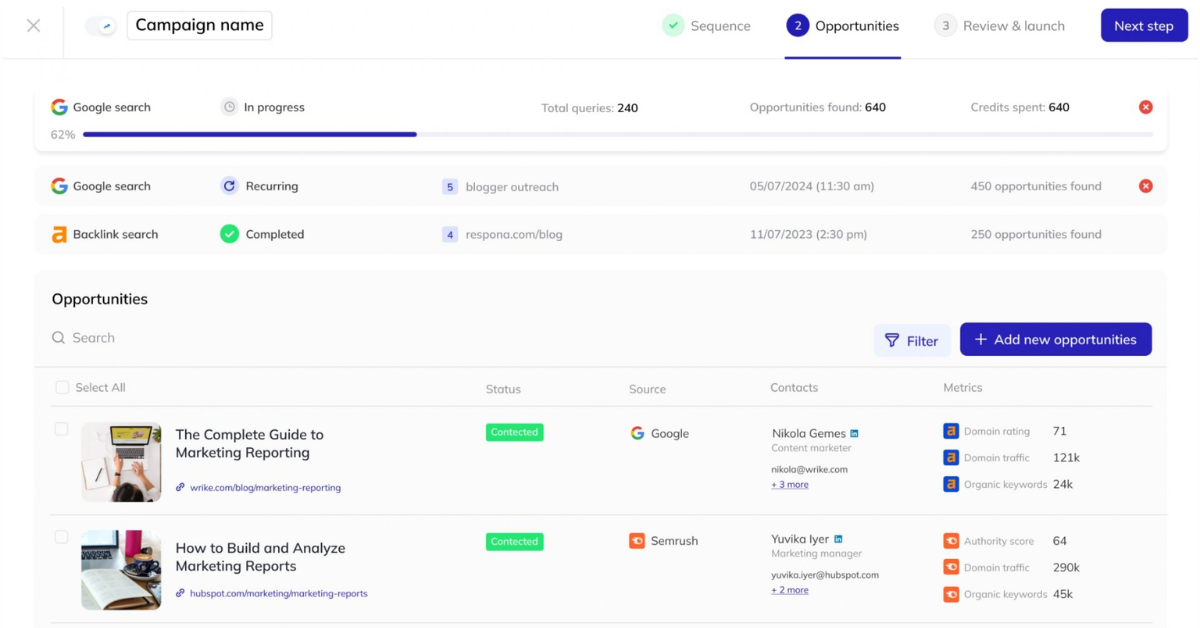The image size is (1200, 628).
Task: Close the campaign editor with the X icon
Action: coord(33,25)
